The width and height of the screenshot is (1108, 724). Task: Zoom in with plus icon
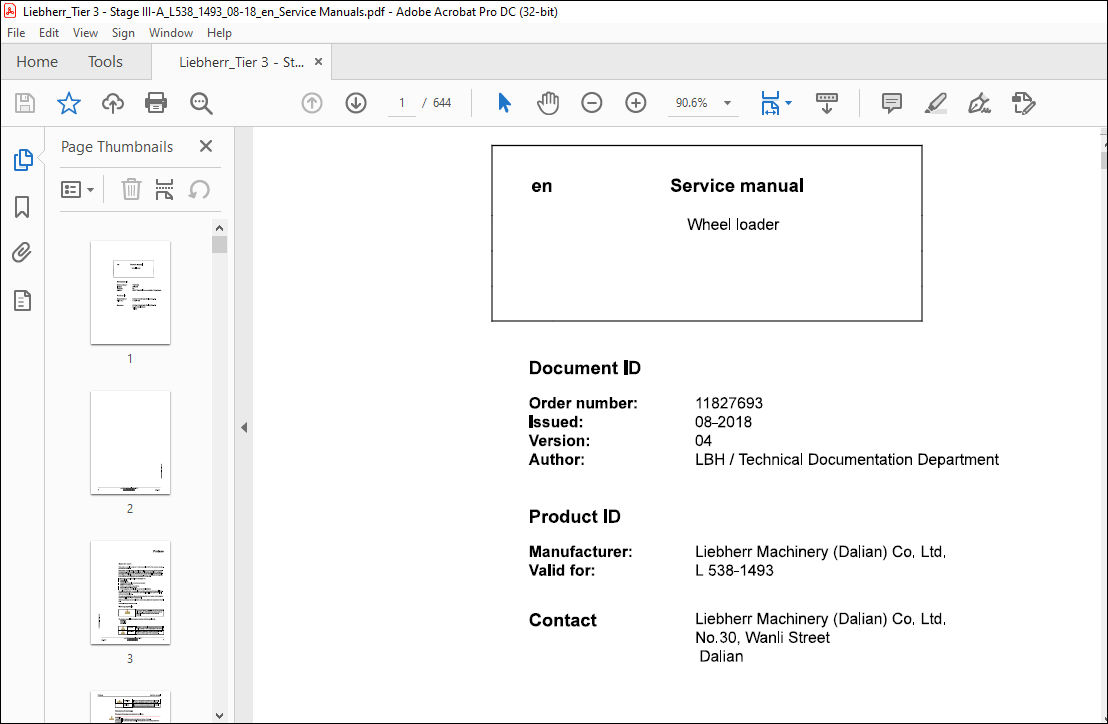coord(635,103)
